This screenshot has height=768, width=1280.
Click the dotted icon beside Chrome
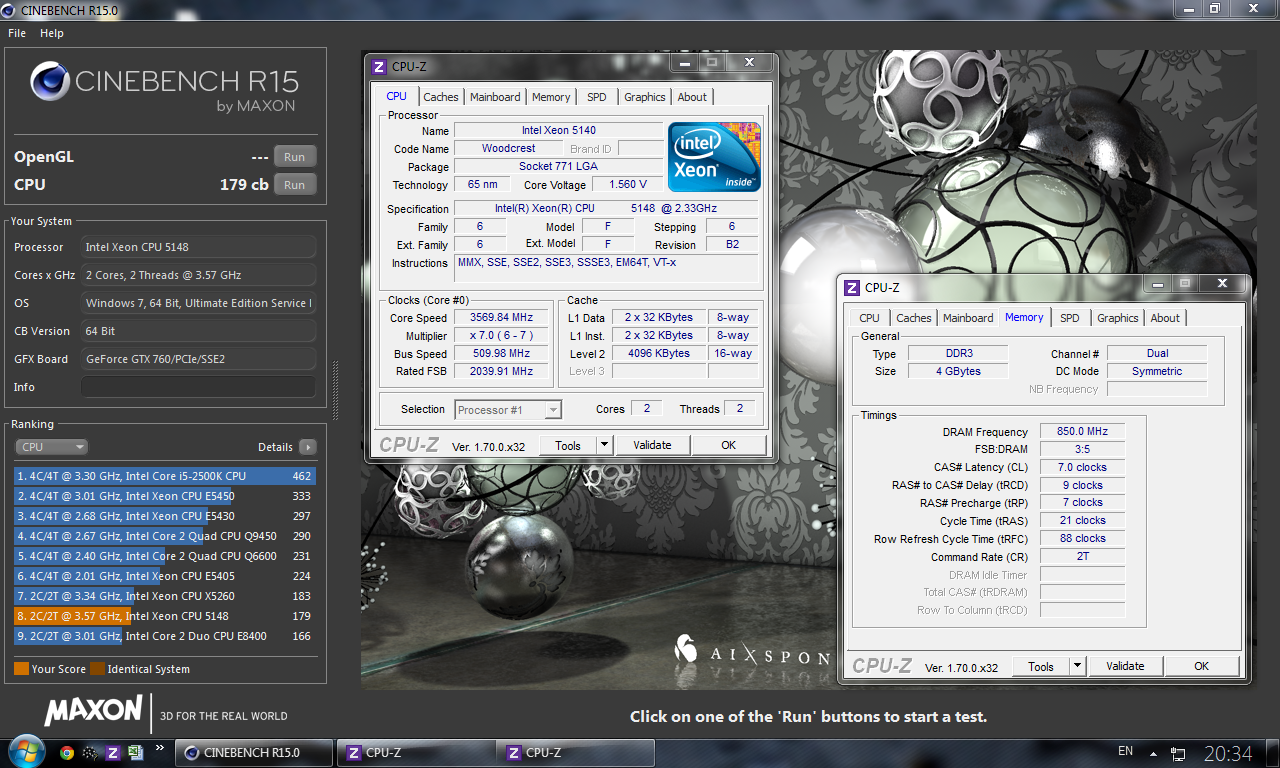[90, 753]
